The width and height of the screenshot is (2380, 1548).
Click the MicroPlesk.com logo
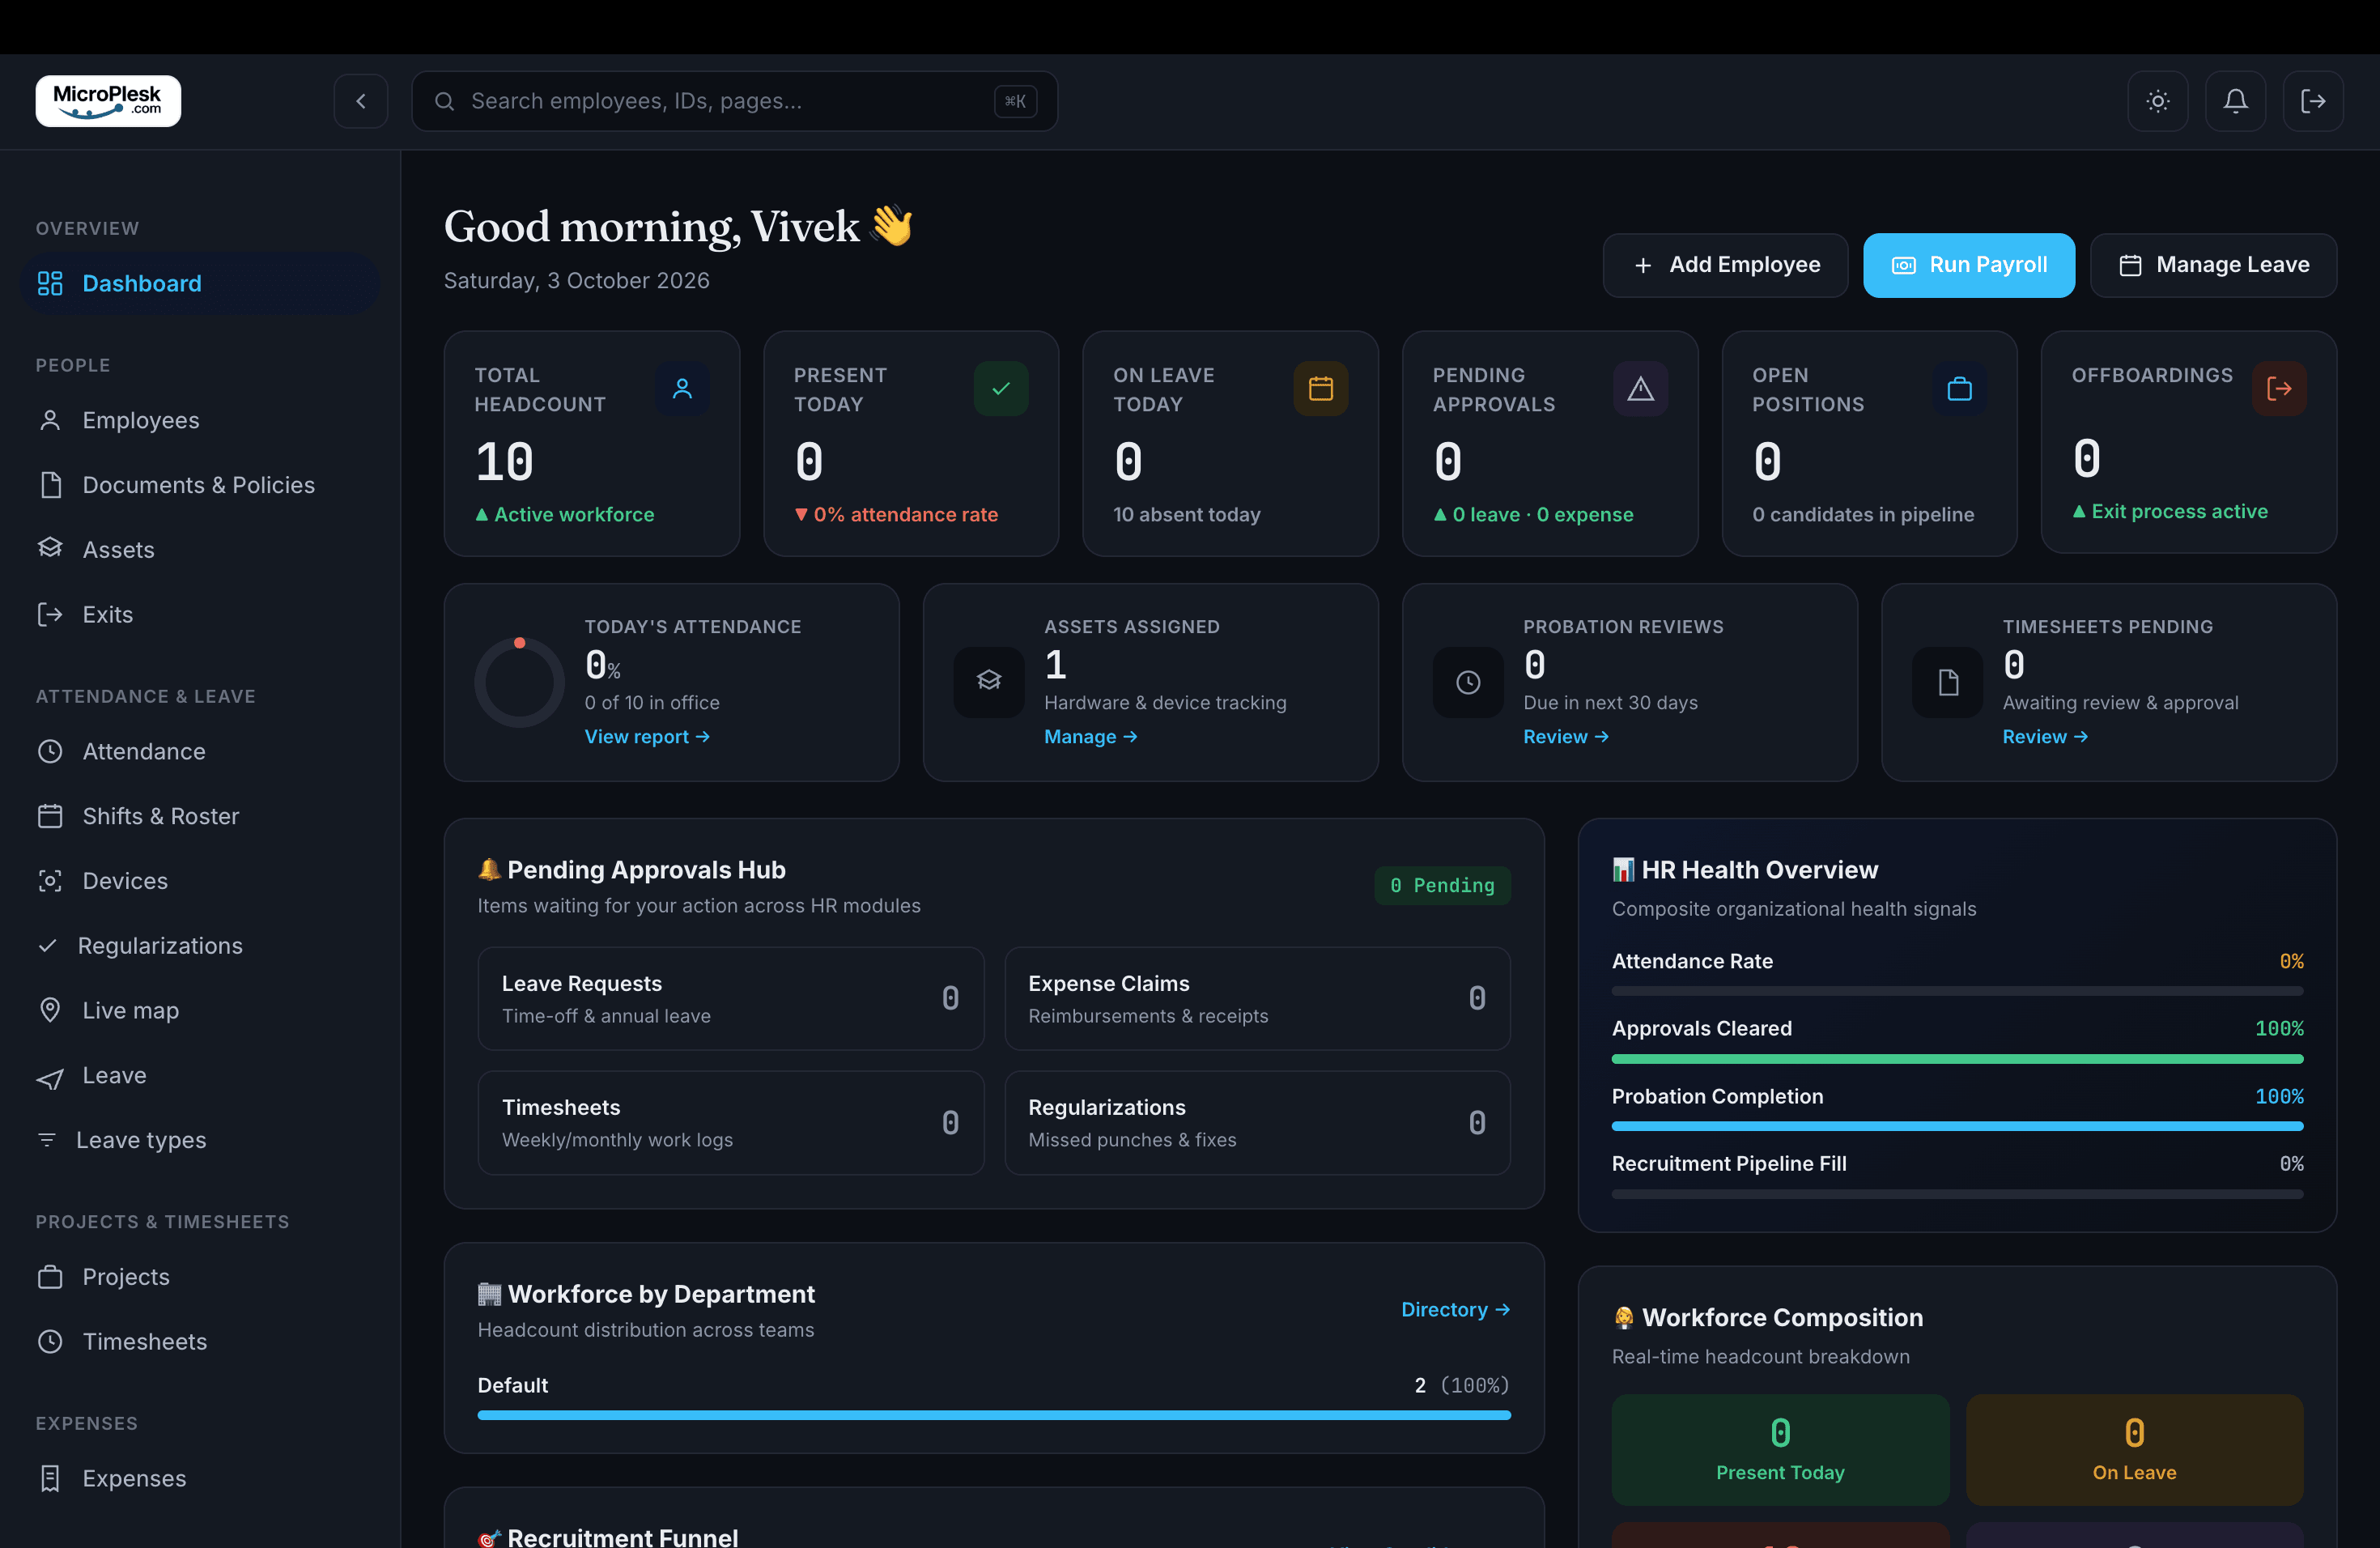pos(108,101)
